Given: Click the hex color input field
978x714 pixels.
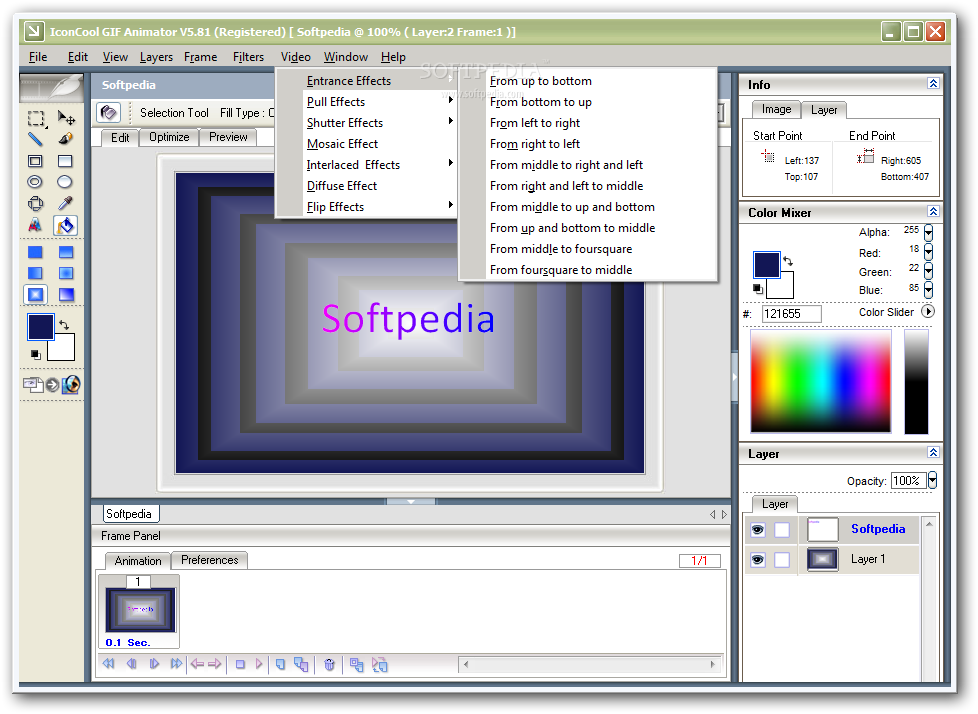Looking at the screenshot, I should pos(791,314).
